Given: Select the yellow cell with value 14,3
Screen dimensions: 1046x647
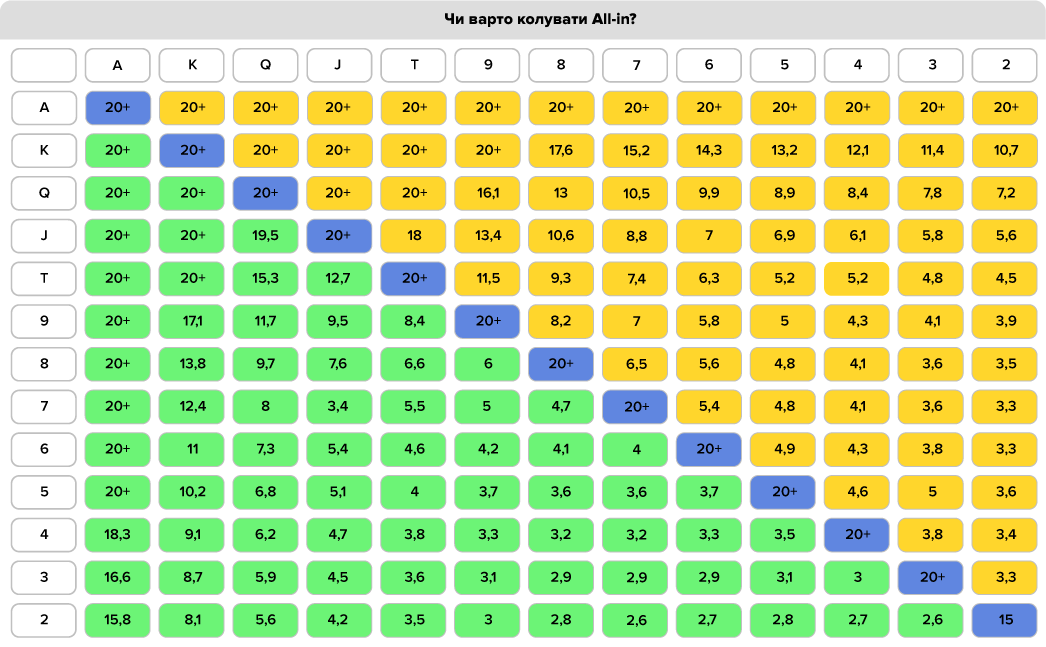Looking at the screenshot, I should tap(709, 150).
